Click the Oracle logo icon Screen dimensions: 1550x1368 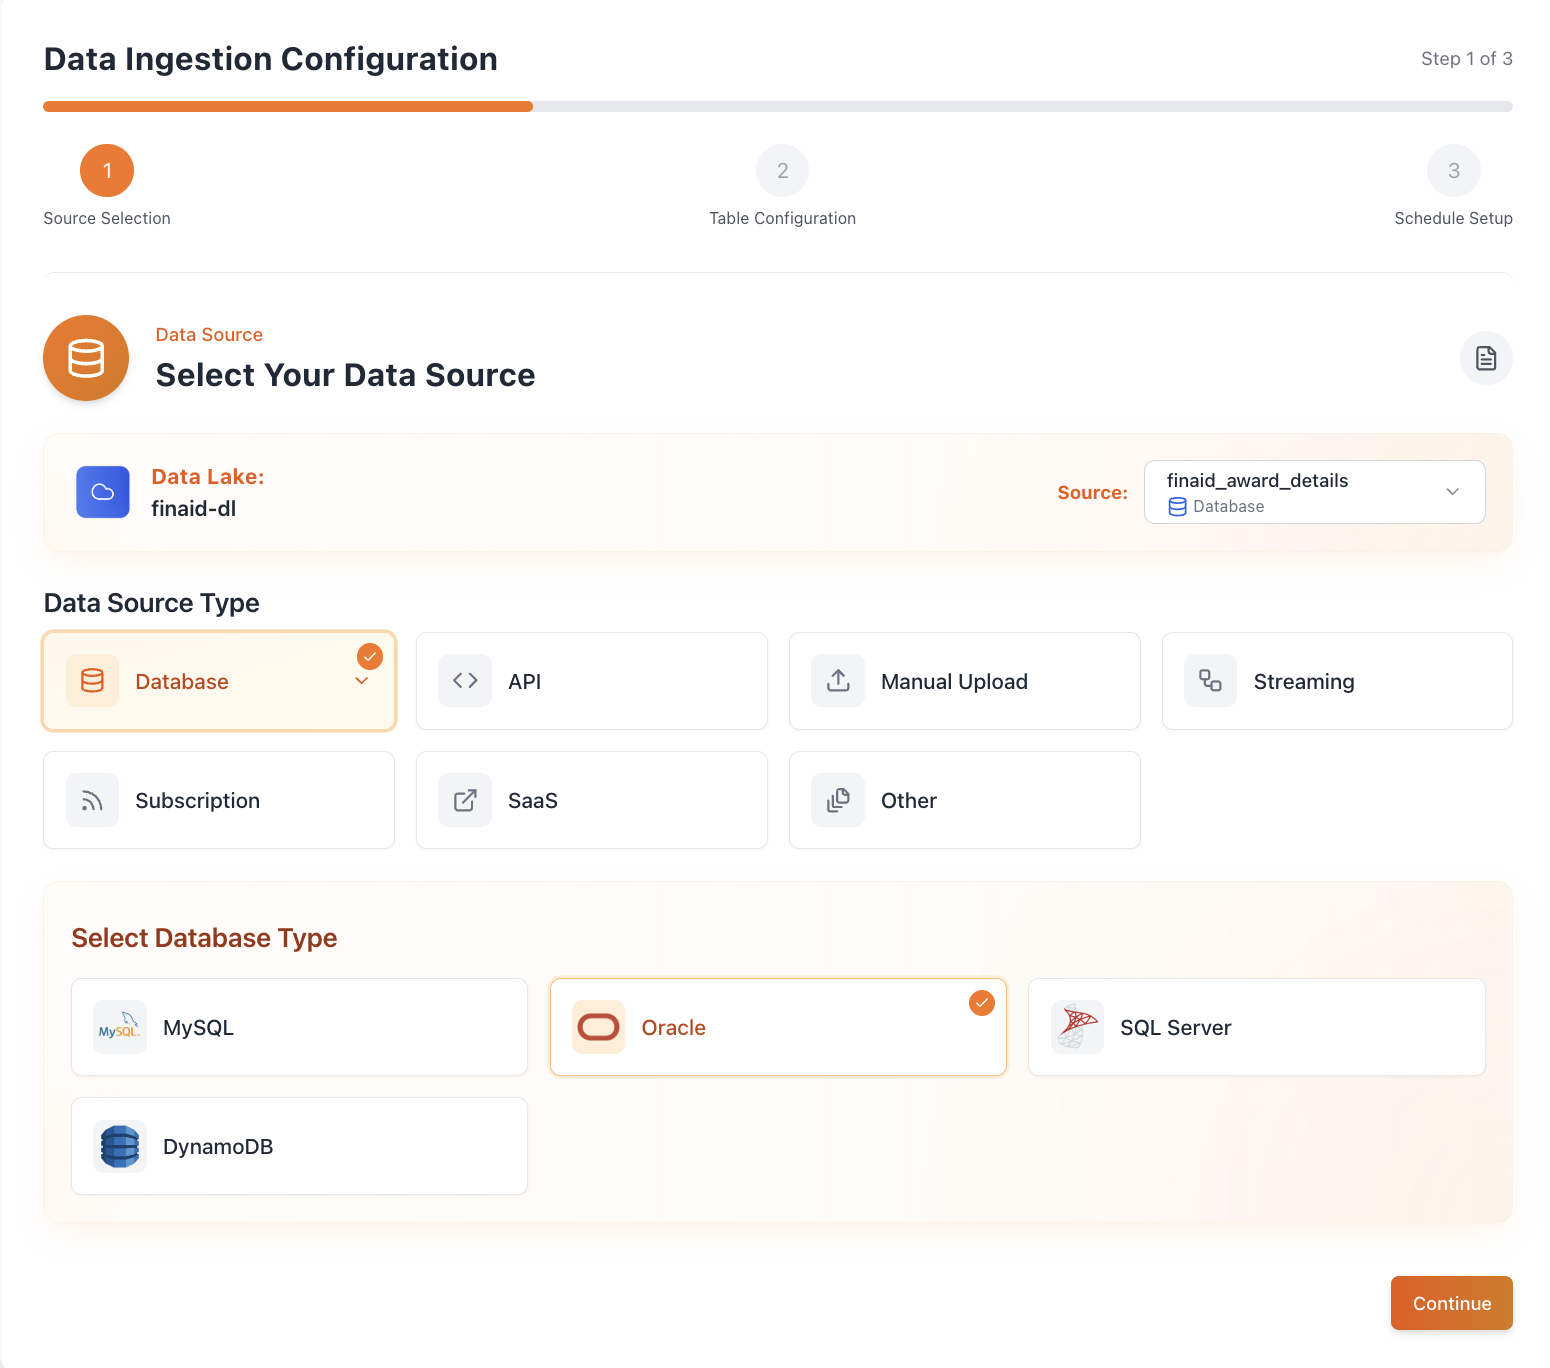click(598, 1027)
